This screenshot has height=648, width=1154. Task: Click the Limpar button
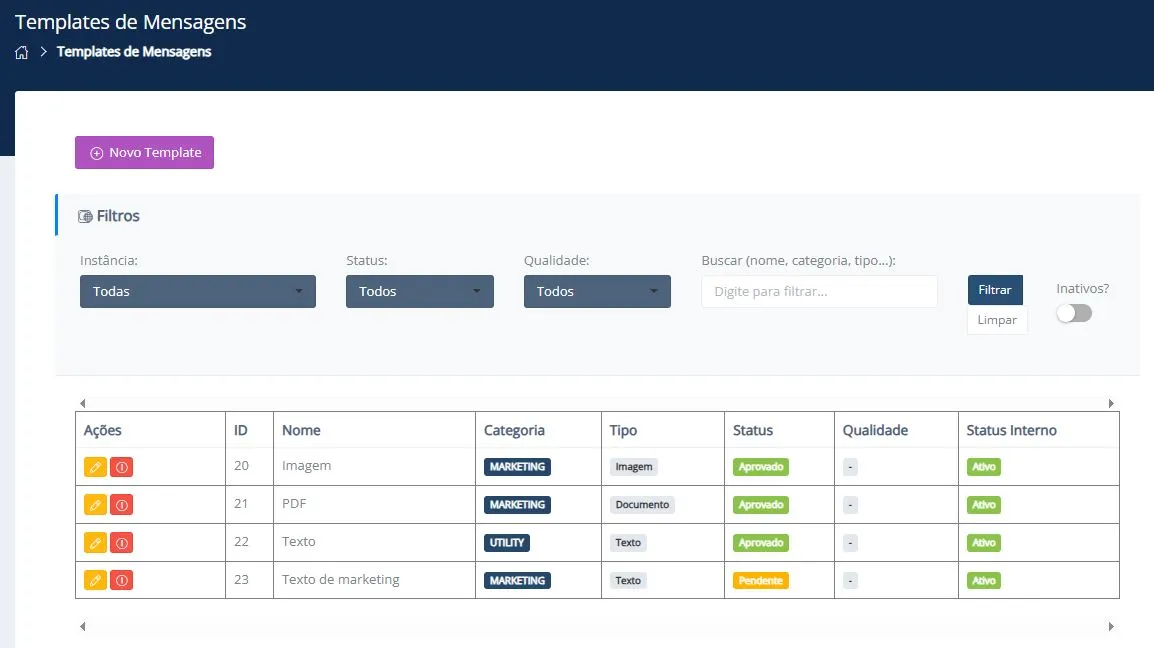point(996,320)
